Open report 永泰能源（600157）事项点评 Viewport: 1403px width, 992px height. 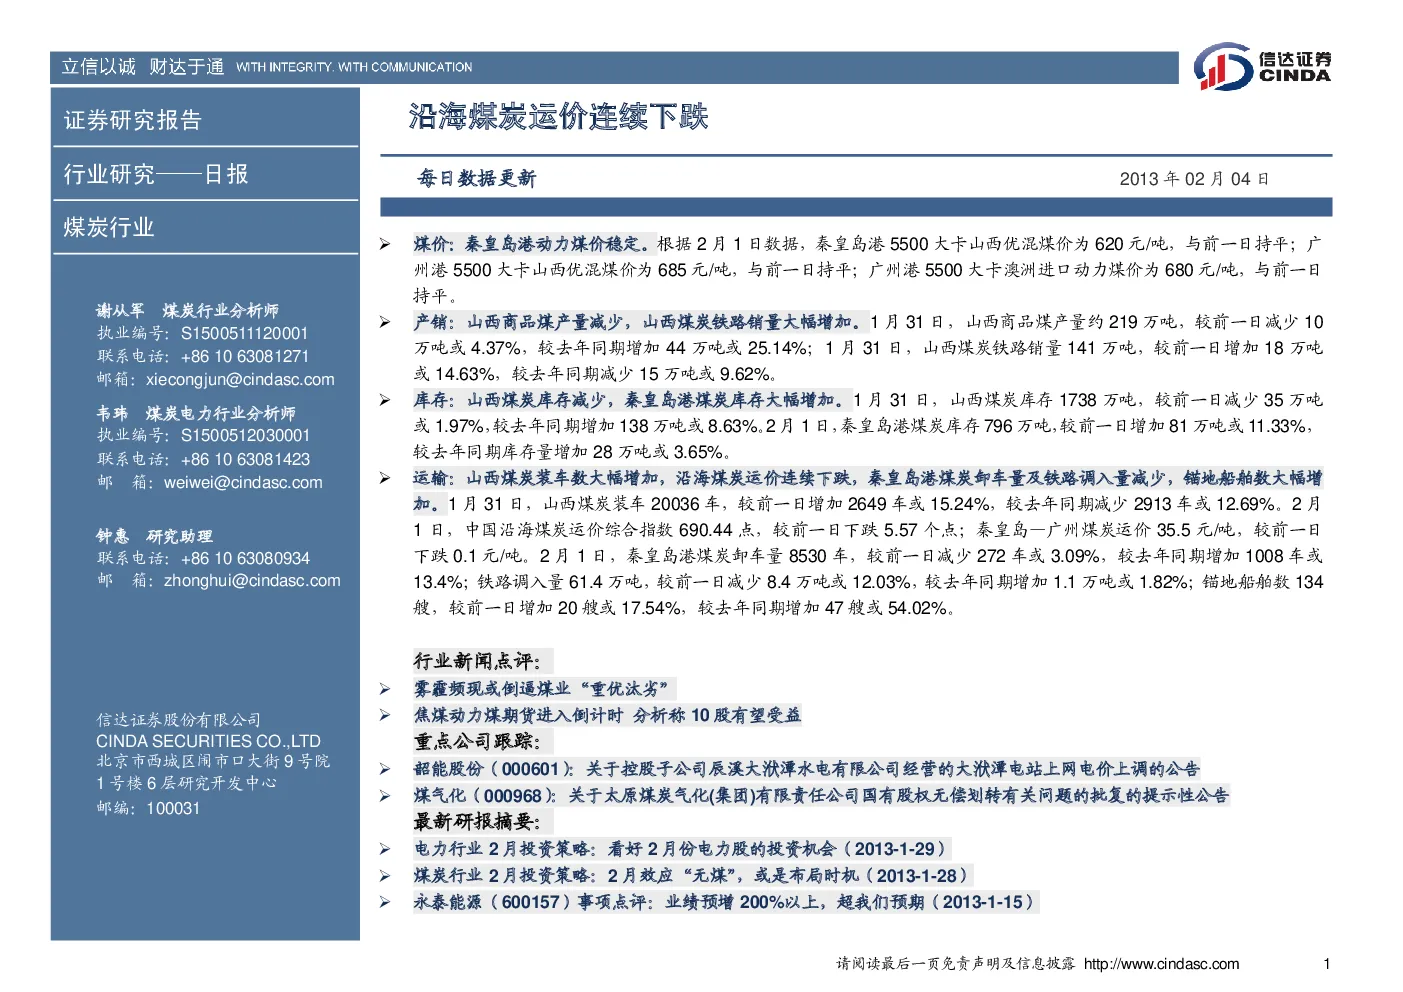tap(725, 902)
